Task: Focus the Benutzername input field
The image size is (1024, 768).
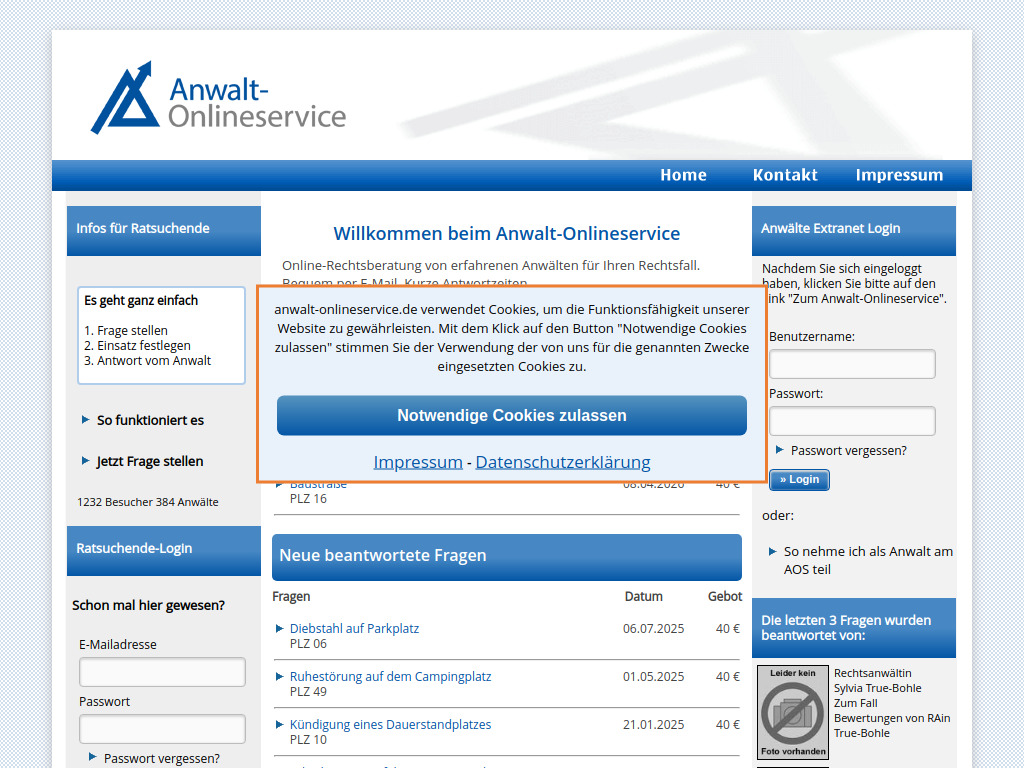Action: click(x=852, y=364)
